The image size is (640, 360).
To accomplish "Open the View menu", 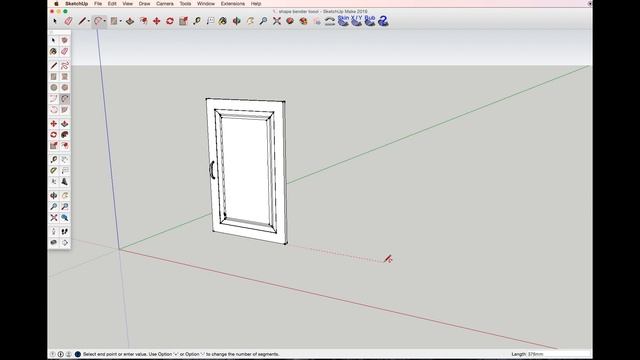I will click(x=127, y=3).
